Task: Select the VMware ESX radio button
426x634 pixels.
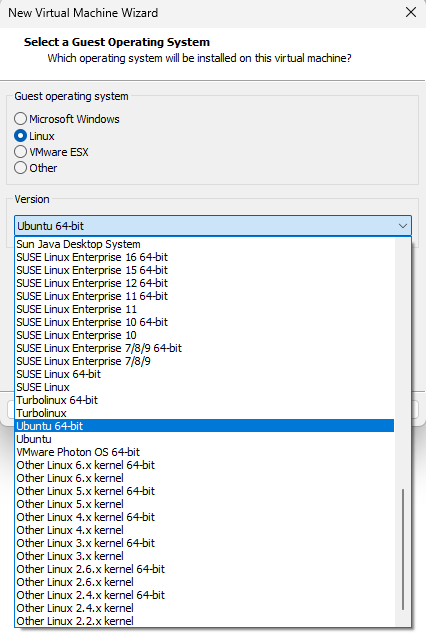Action: point(20,152)
